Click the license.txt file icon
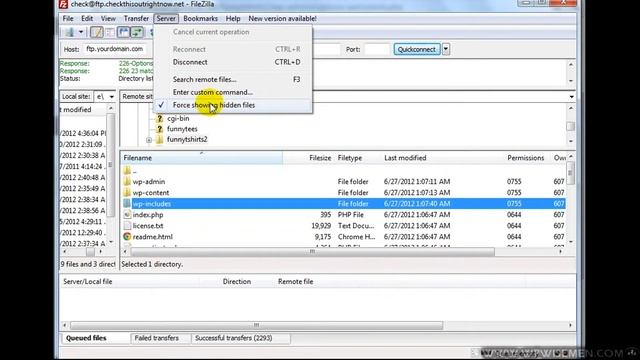640x360 pixels. [127, 225]
